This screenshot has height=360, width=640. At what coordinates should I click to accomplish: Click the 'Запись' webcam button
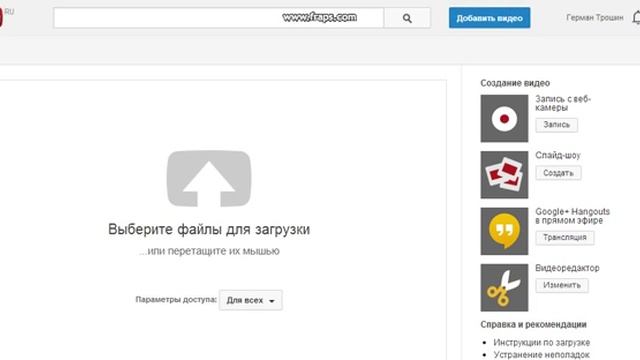(556, 125)
